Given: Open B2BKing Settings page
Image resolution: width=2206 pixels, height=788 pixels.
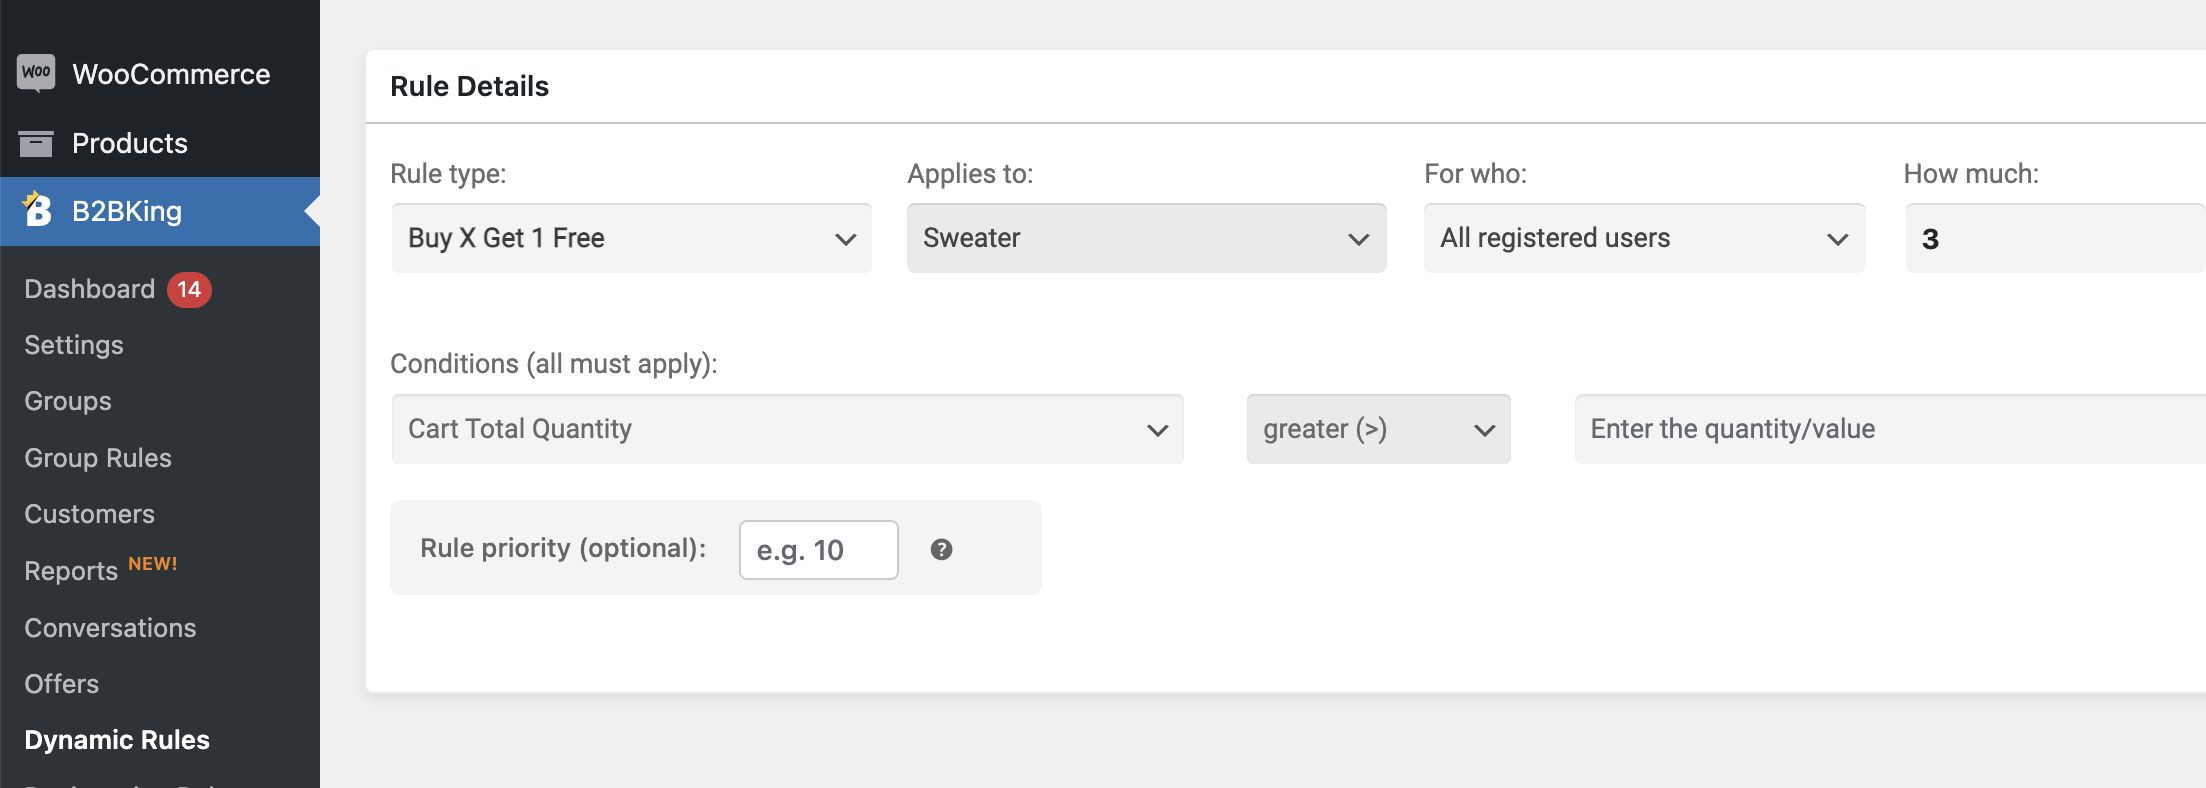Looking at the screenshot, I should [74, 345].
